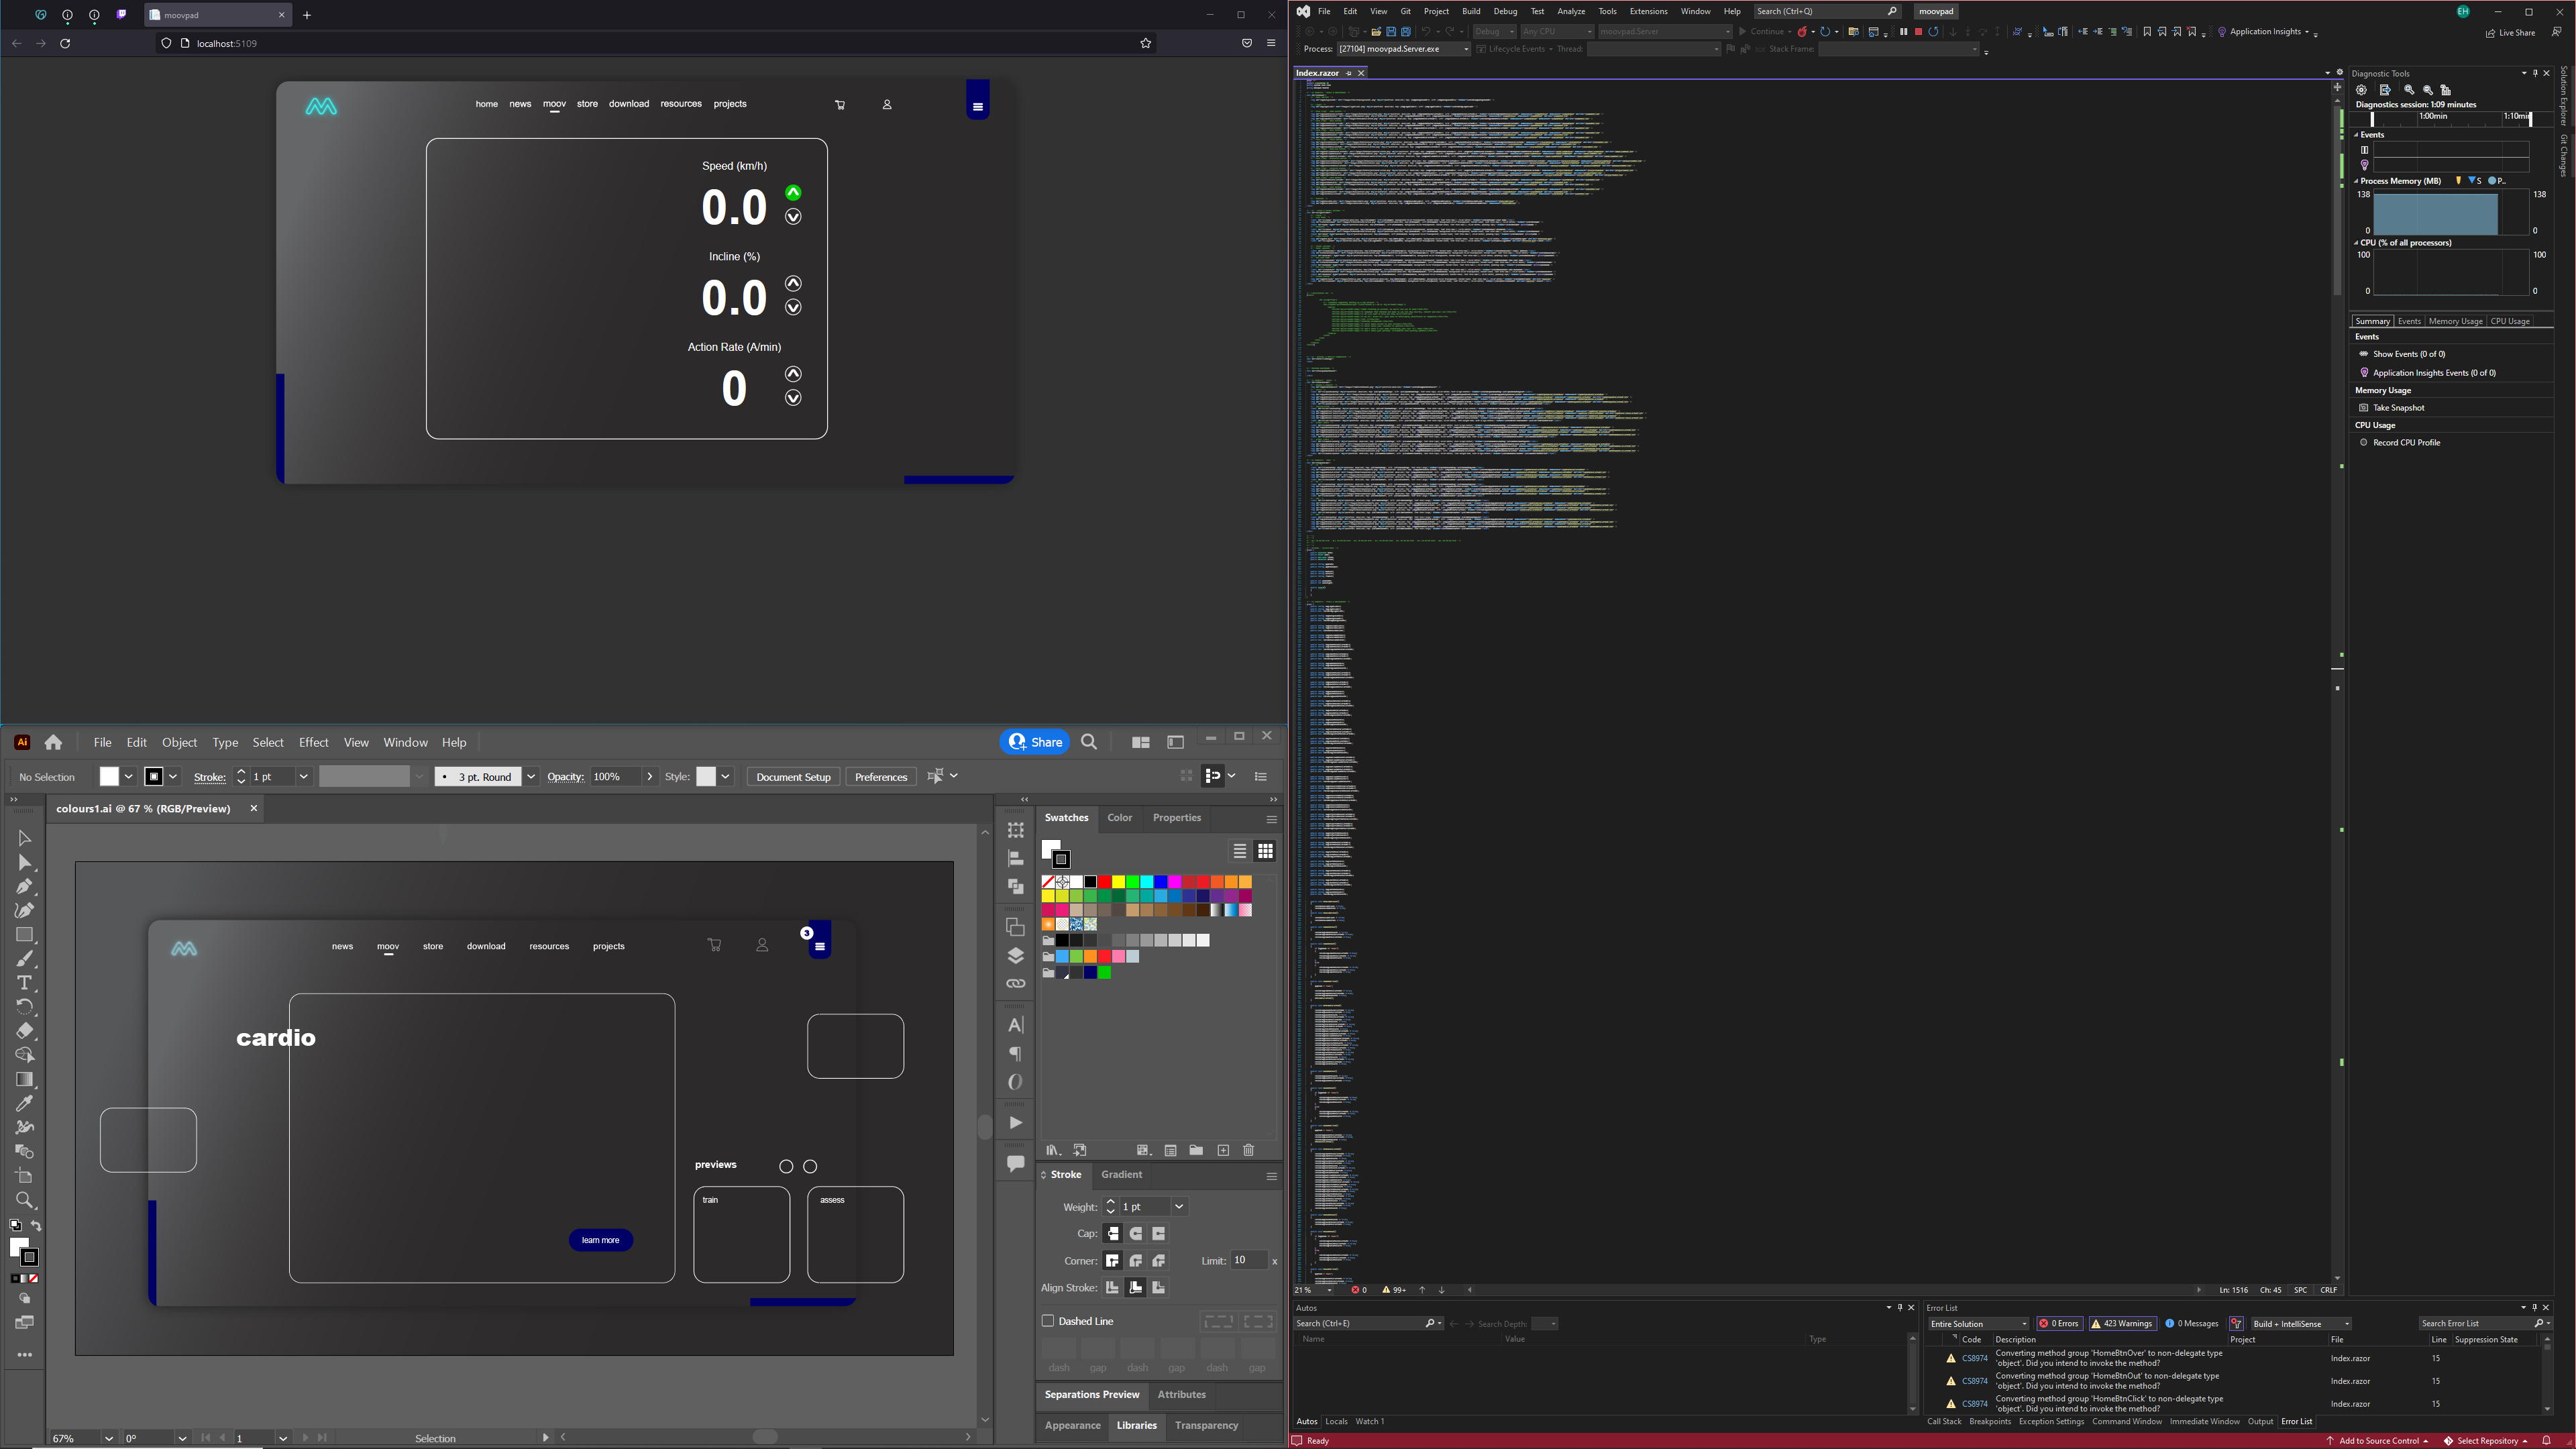The image size is (2576, 1449).
Task: Open Weight dropdown in Stroke panel
Action: (x=1179, y=1206)
